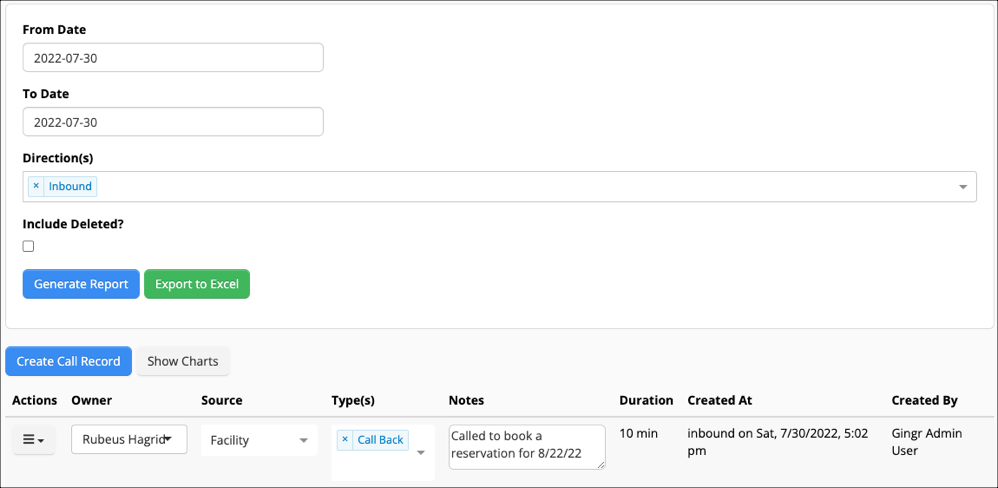Click the Type(s) column header
This screenshot has width=998, height=488.
[x=353, y=400]
